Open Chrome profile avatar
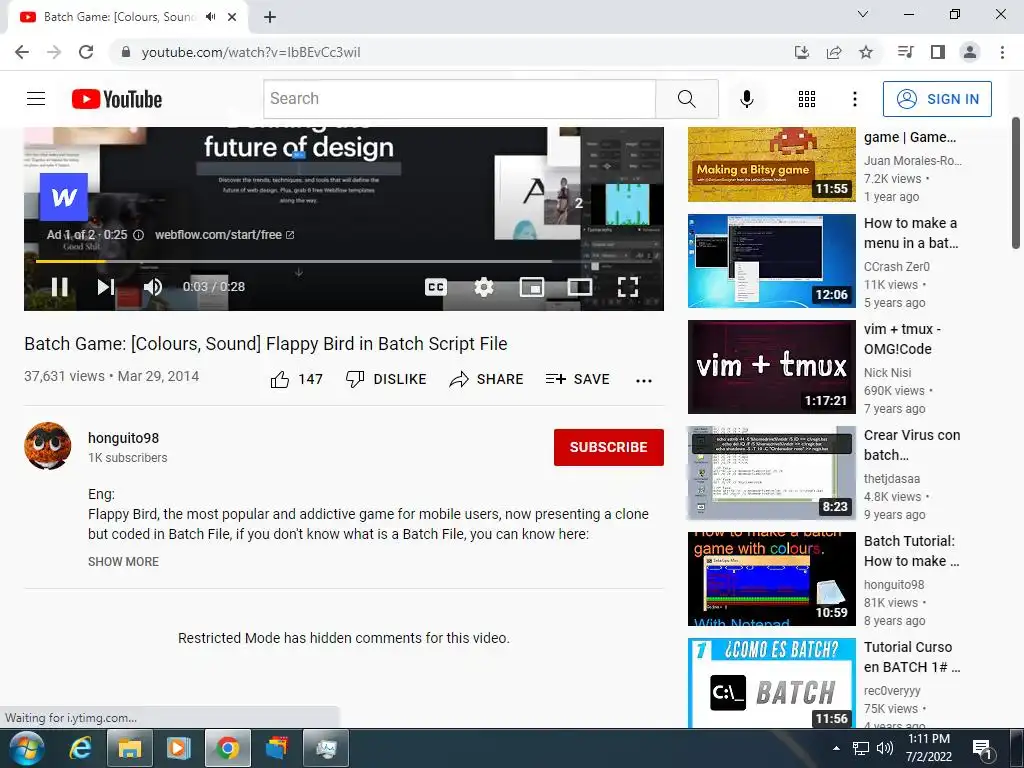The width and height of the screenshot is (1024, 768). pyautogui.click(x=970, y=52)
